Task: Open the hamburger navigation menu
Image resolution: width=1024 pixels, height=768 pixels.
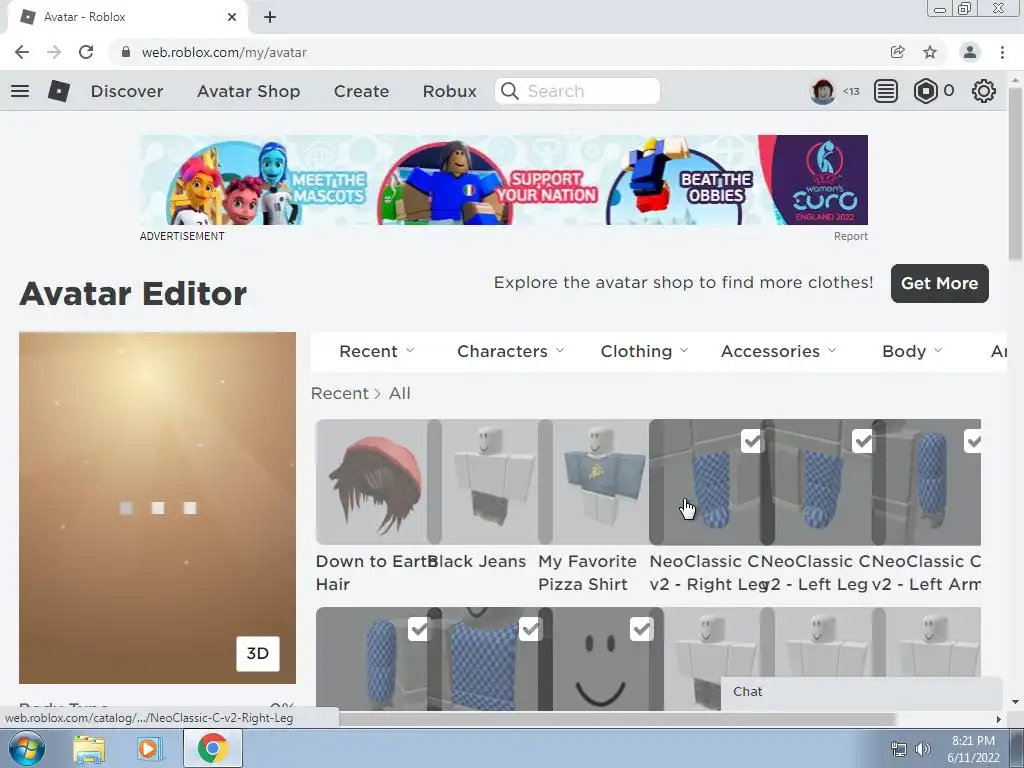Action: (20, 91)
